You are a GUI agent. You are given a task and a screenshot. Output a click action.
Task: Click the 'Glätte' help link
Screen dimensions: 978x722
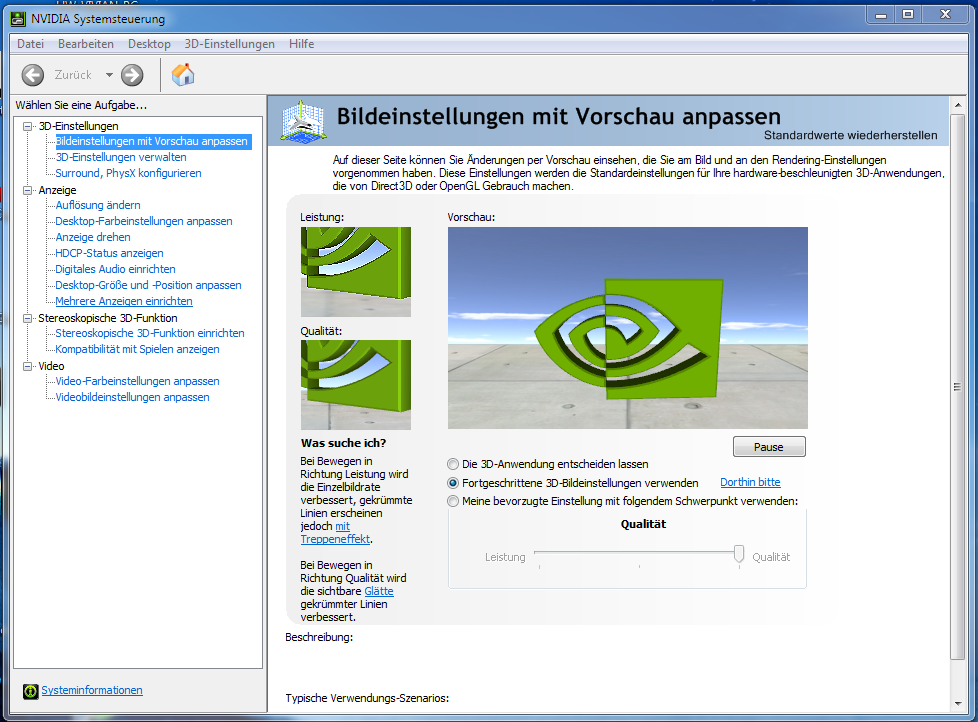point(379,591)
